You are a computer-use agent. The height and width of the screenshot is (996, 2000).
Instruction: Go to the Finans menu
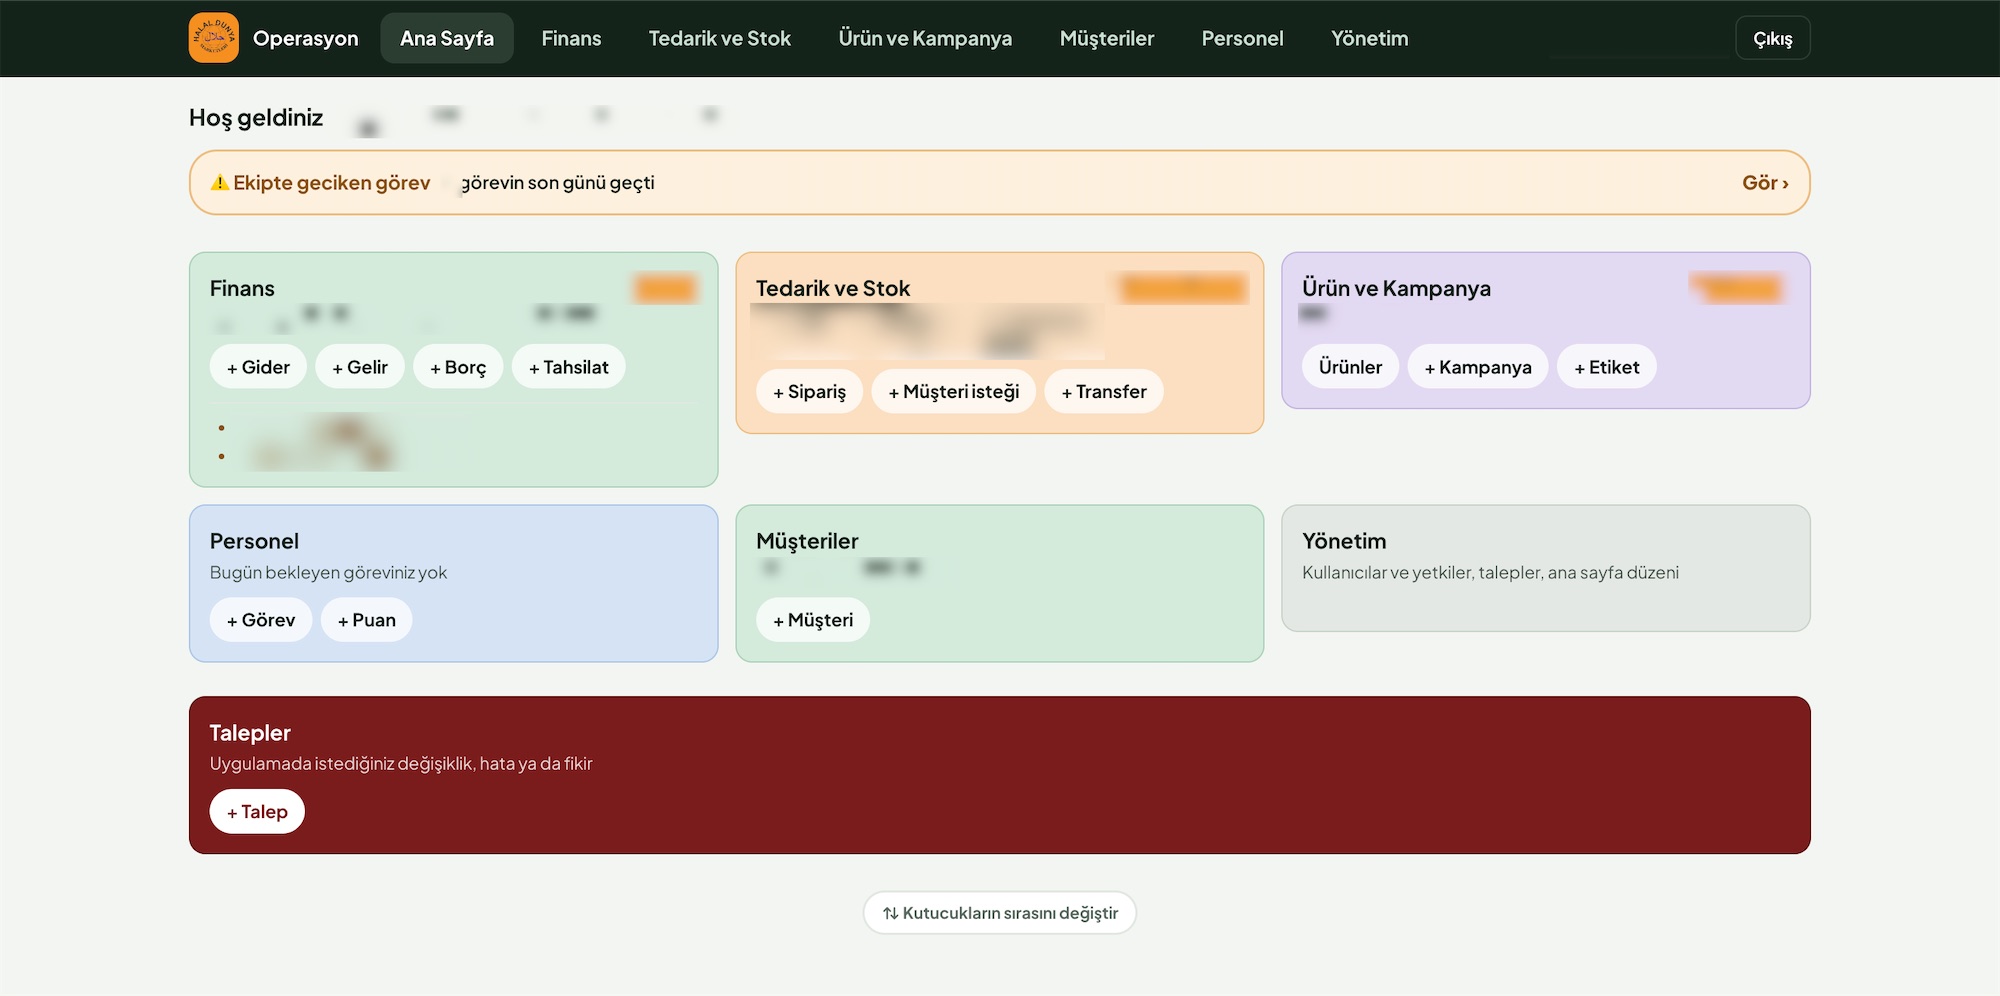571,38
